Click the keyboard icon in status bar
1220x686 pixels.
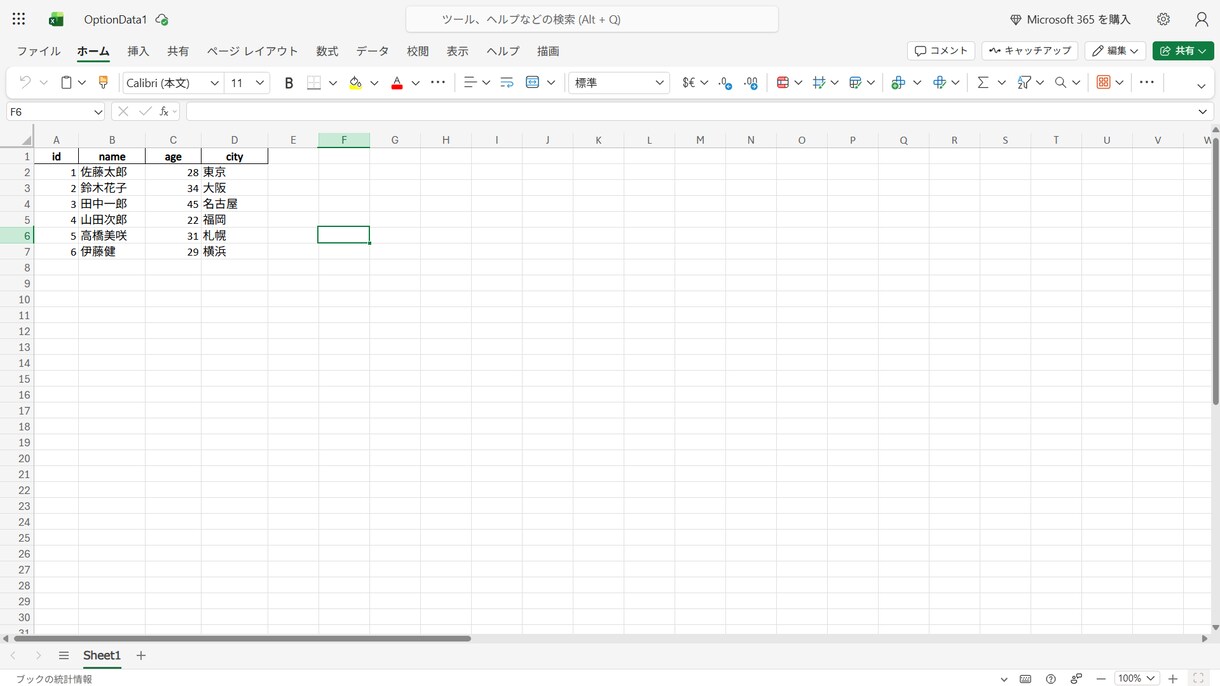click(1025, 679)
